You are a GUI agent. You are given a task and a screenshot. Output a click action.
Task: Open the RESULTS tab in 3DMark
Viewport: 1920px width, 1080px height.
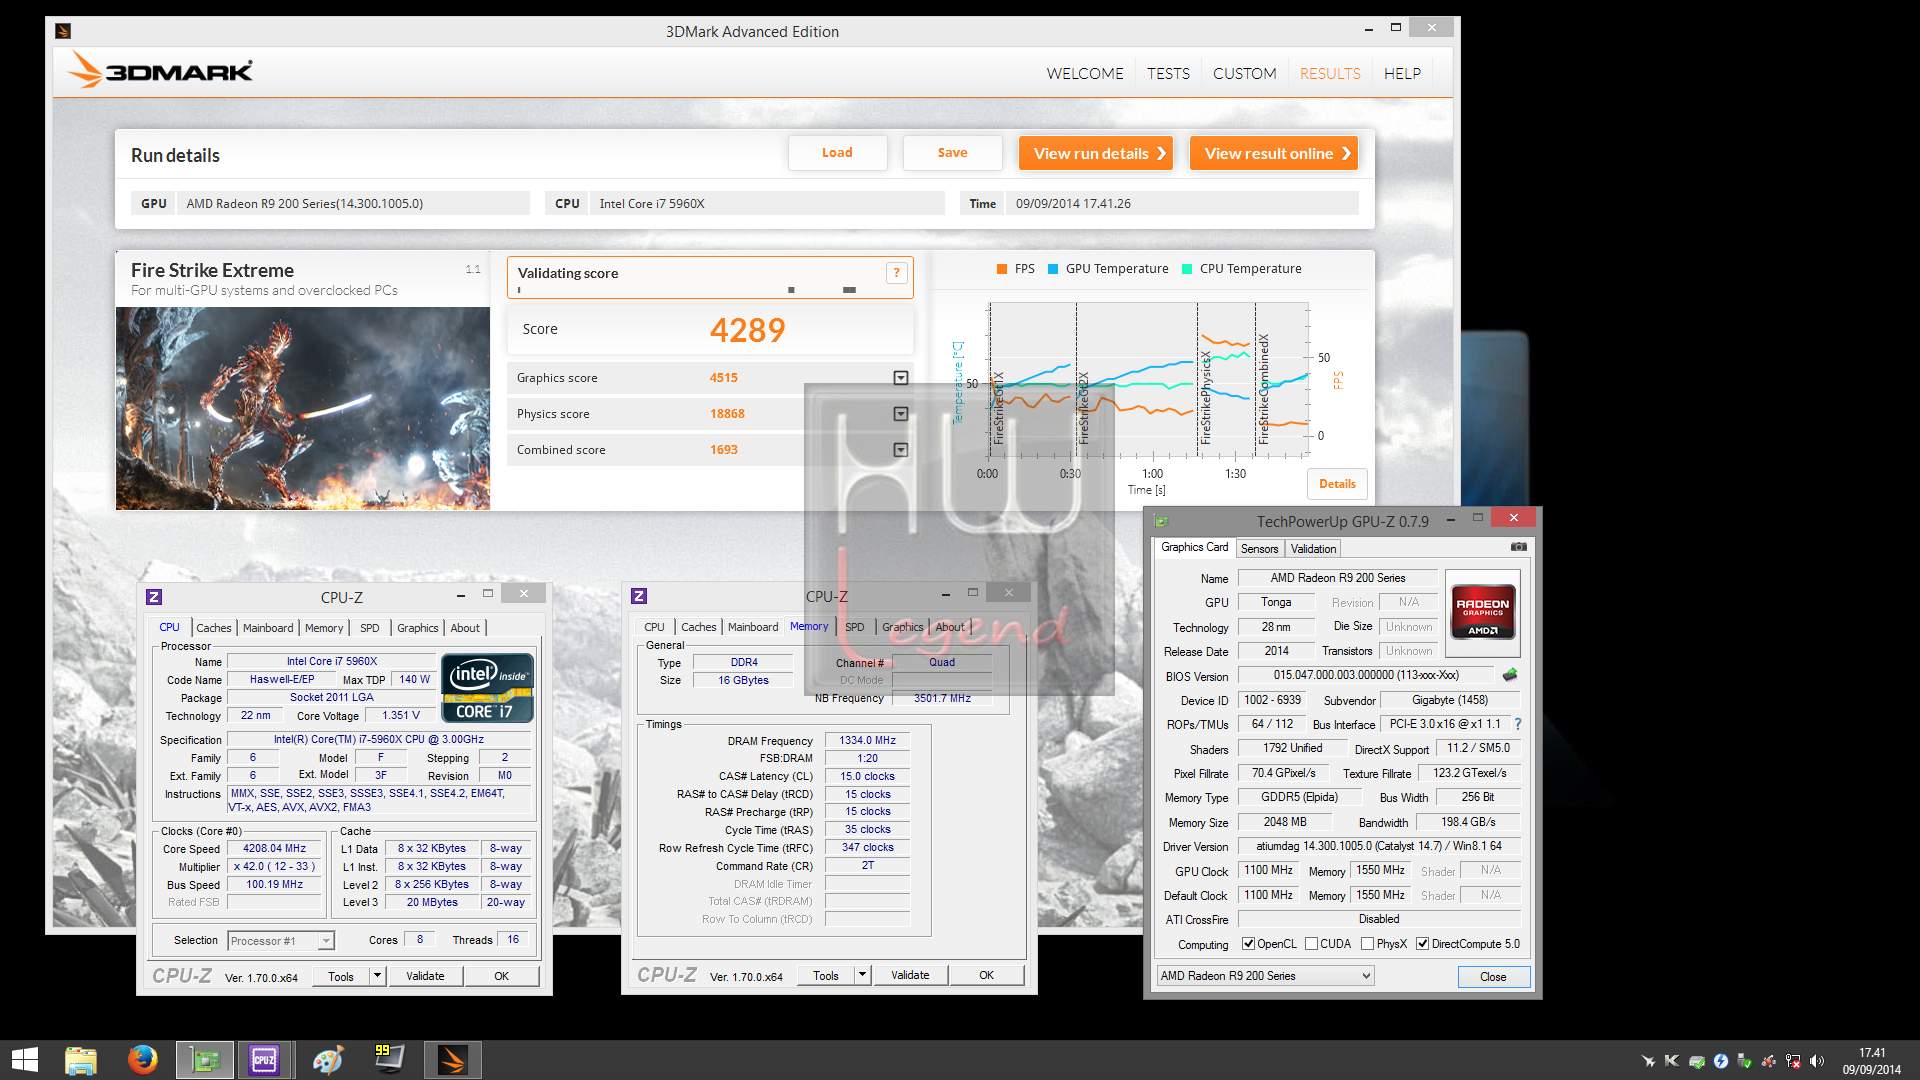(1330, 73)
